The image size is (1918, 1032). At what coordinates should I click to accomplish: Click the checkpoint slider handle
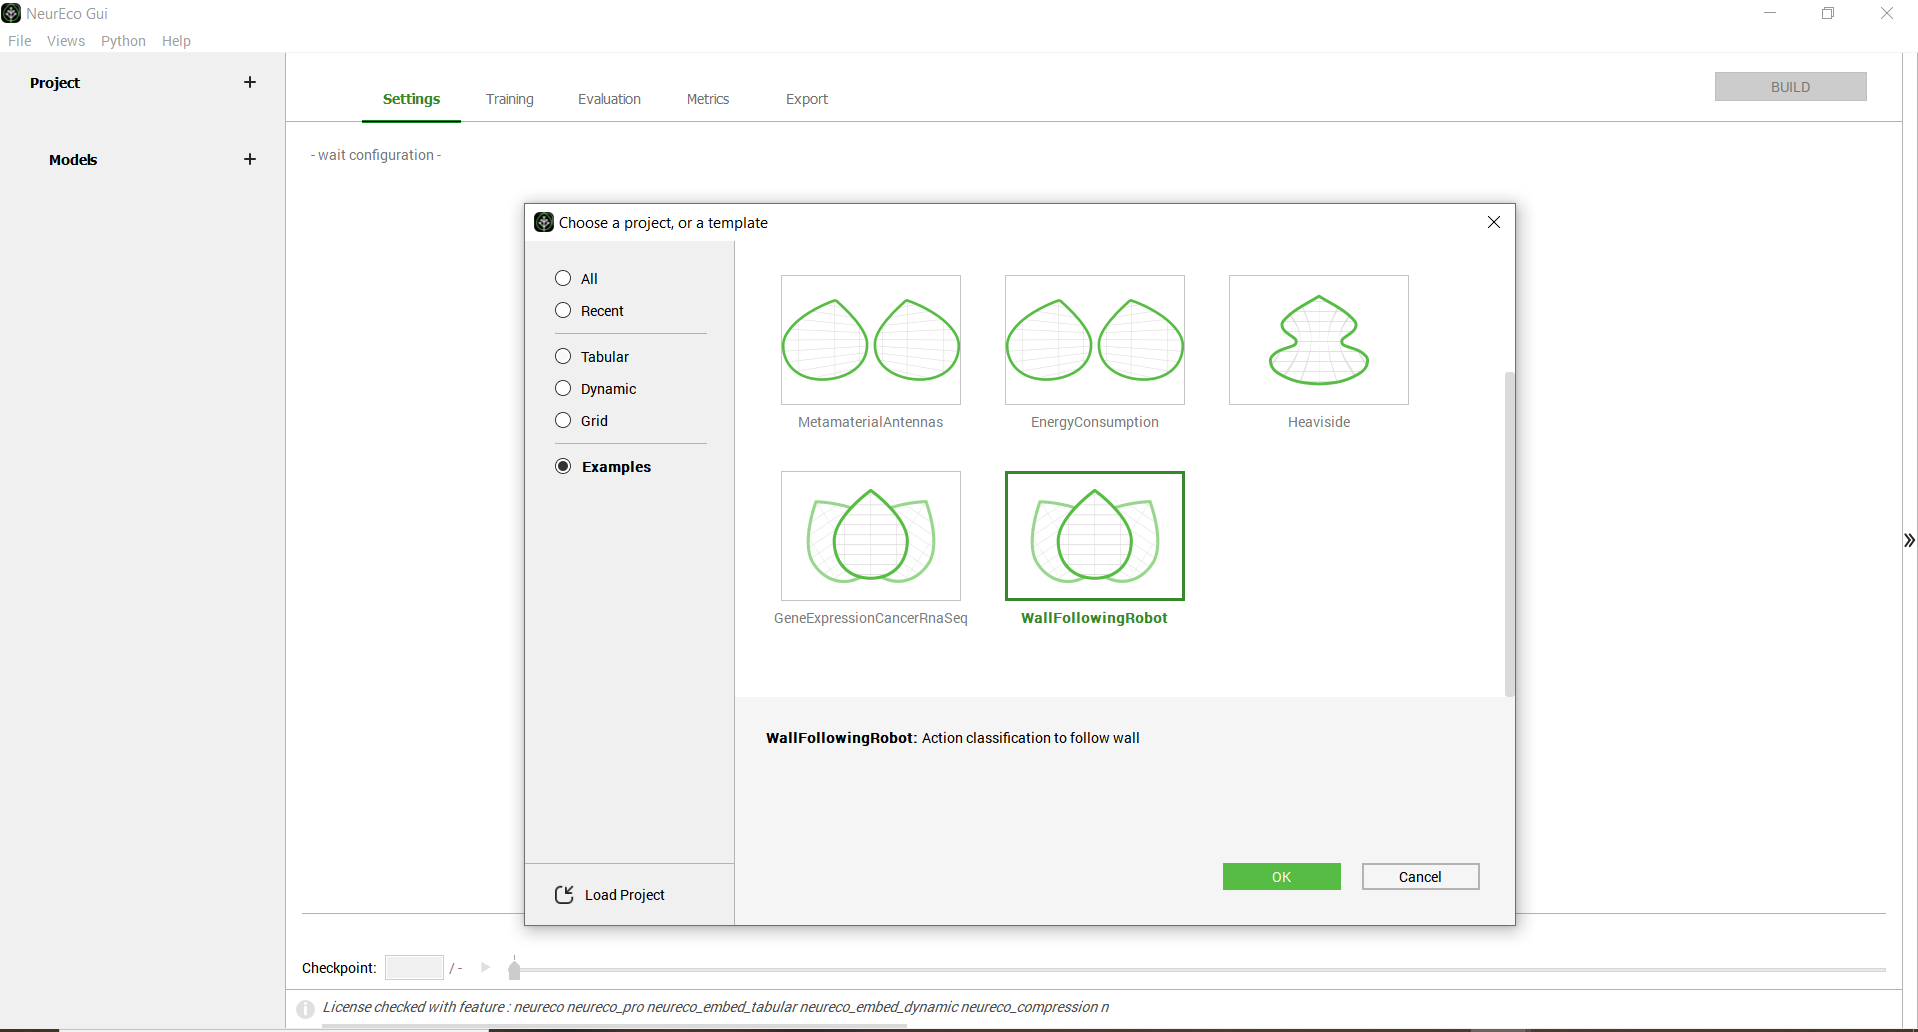(x=514, y=968)
